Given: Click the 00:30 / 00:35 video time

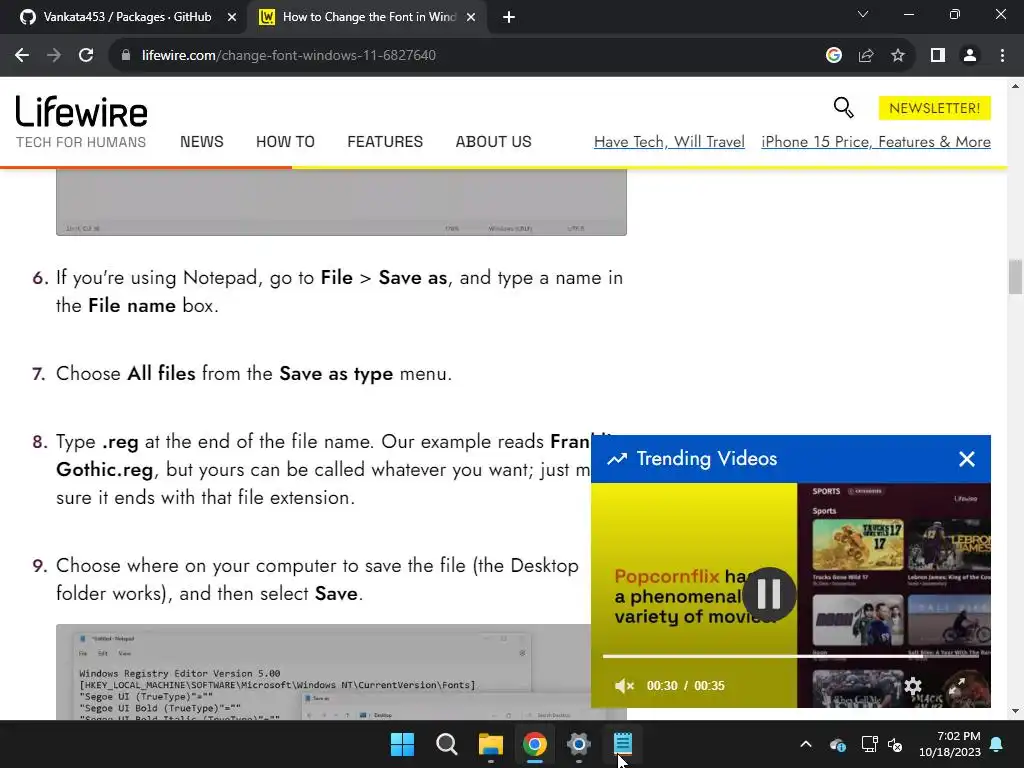Looking at the screenshot, I should pyautogui.click(x=686, y=686).
